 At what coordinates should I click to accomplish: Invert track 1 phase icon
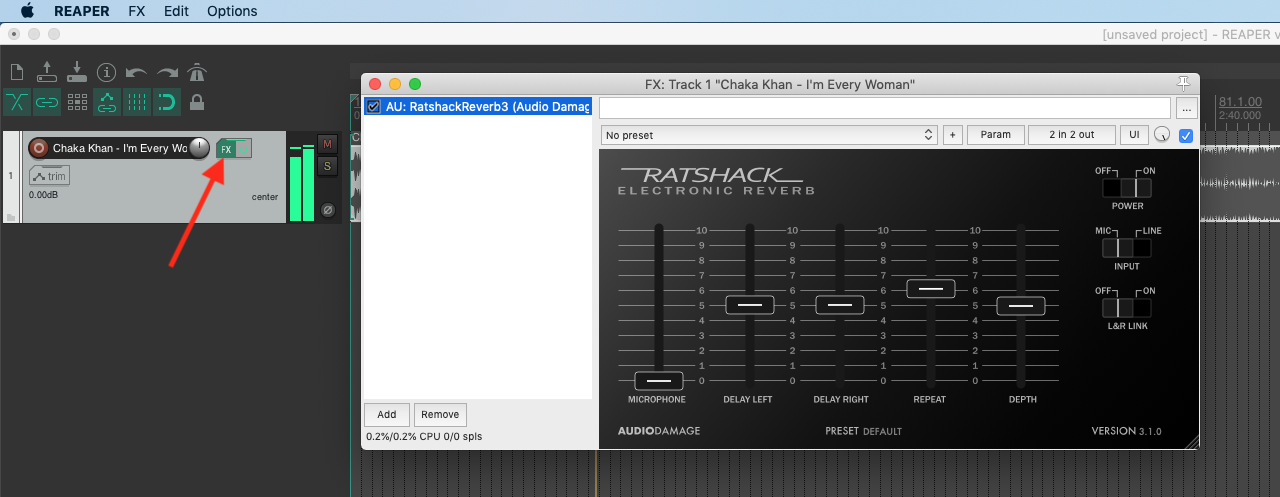click(x=327, y=210)
